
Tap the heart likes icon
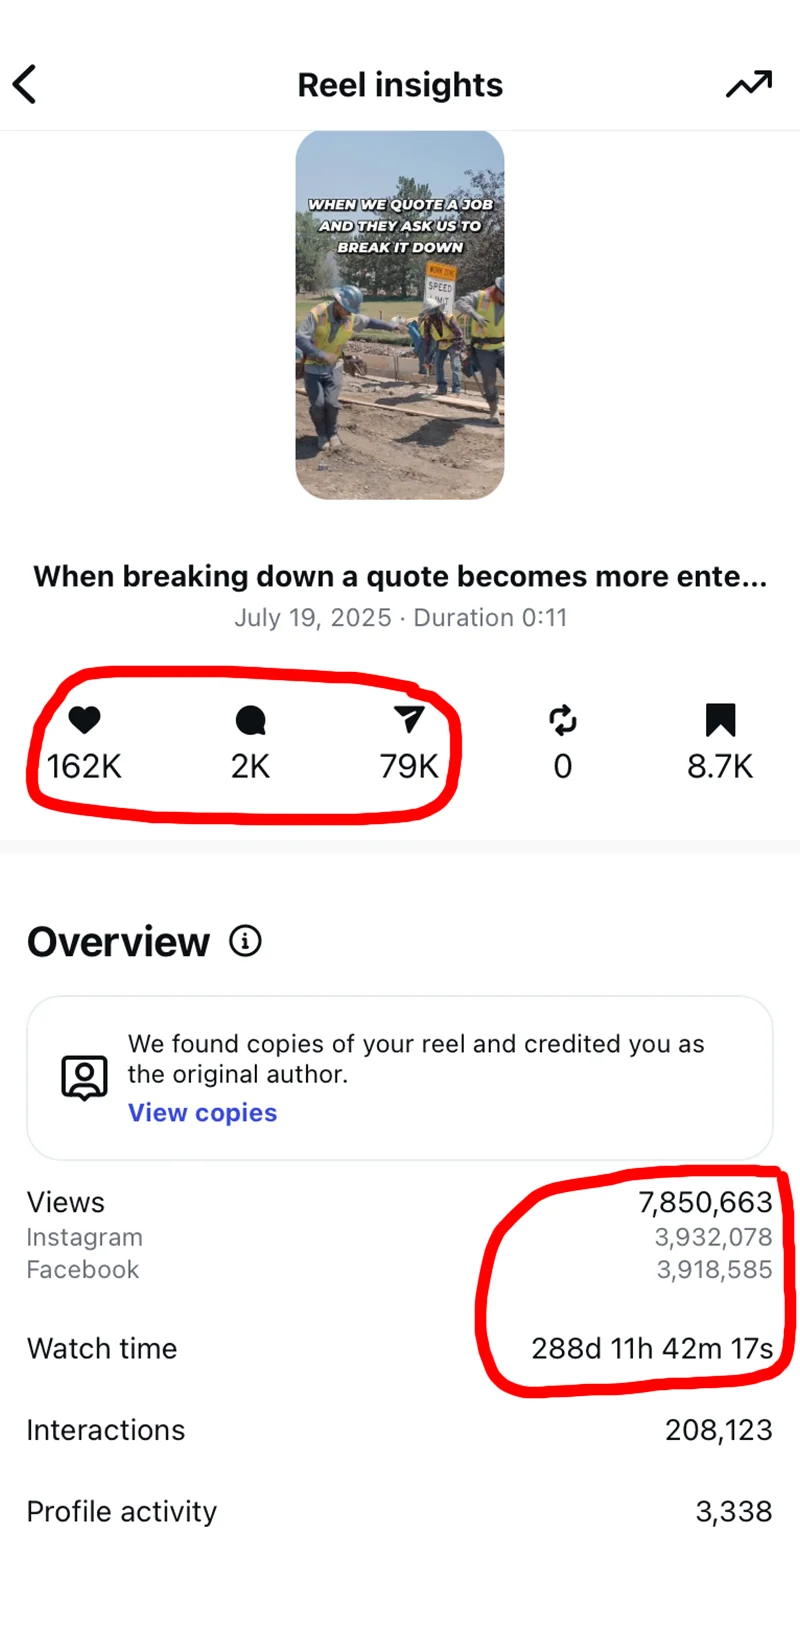(85, 719)
